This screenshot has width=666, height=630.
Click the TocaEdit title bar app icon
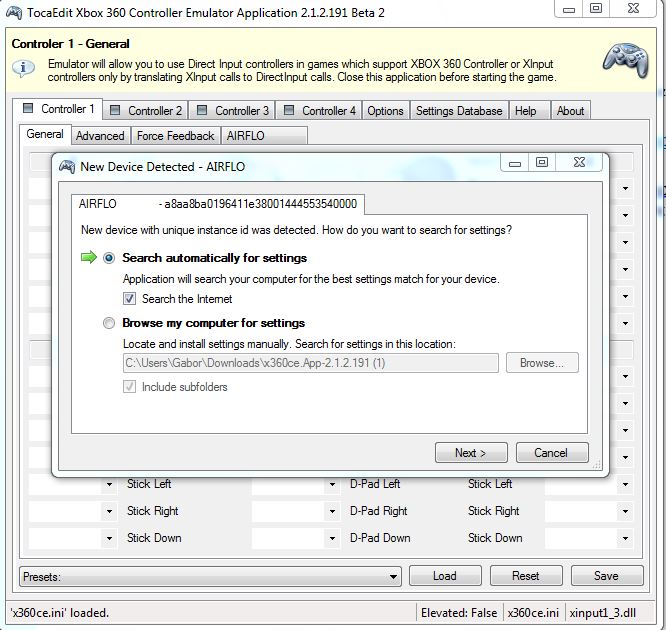coord(14,13)
